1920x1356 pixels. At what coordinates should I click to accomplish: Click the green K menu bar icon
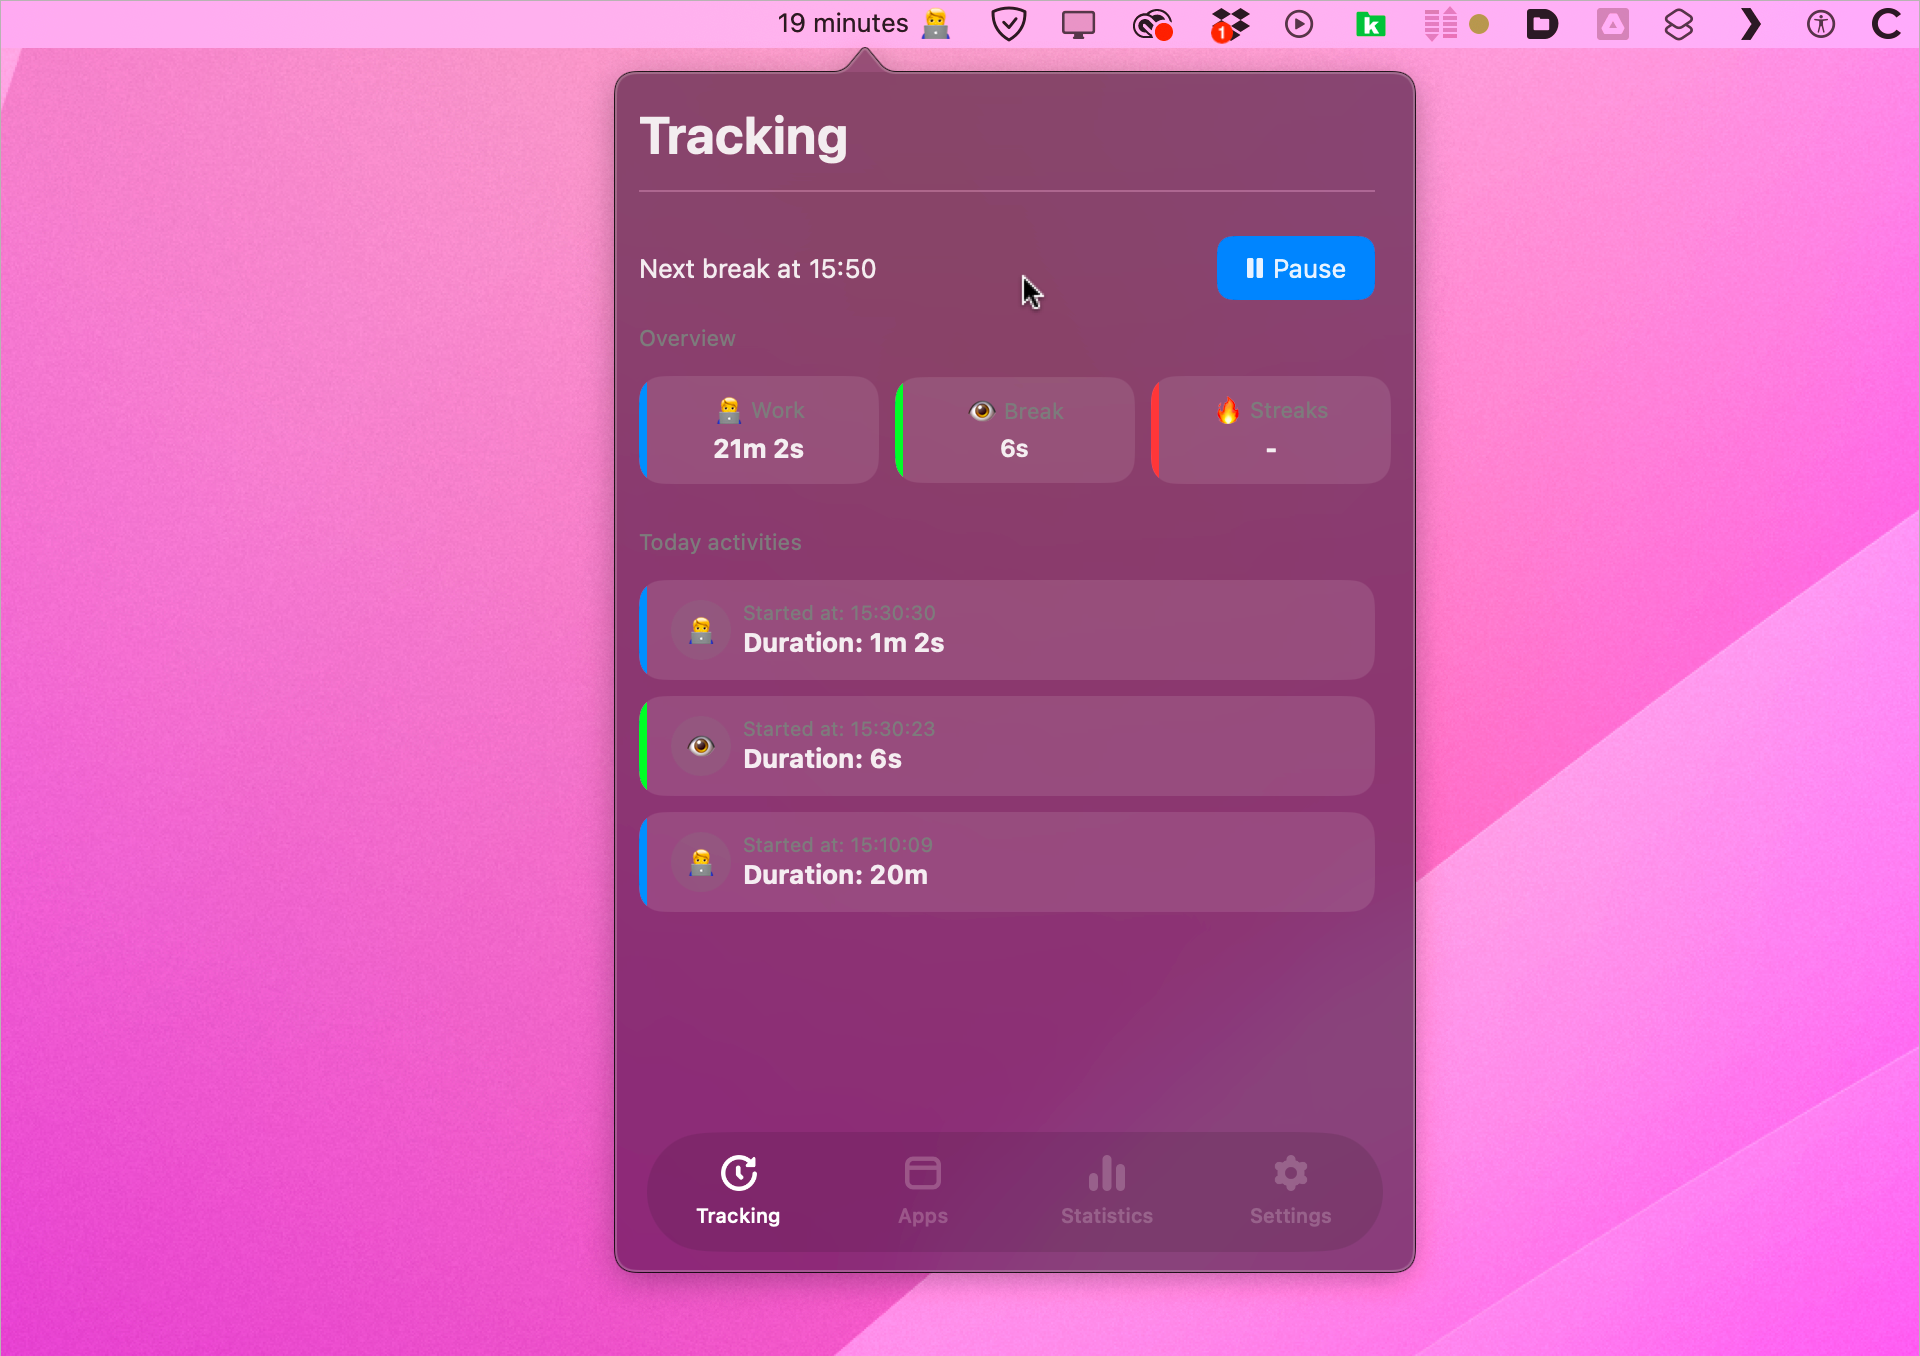(x=1370, y=23)
